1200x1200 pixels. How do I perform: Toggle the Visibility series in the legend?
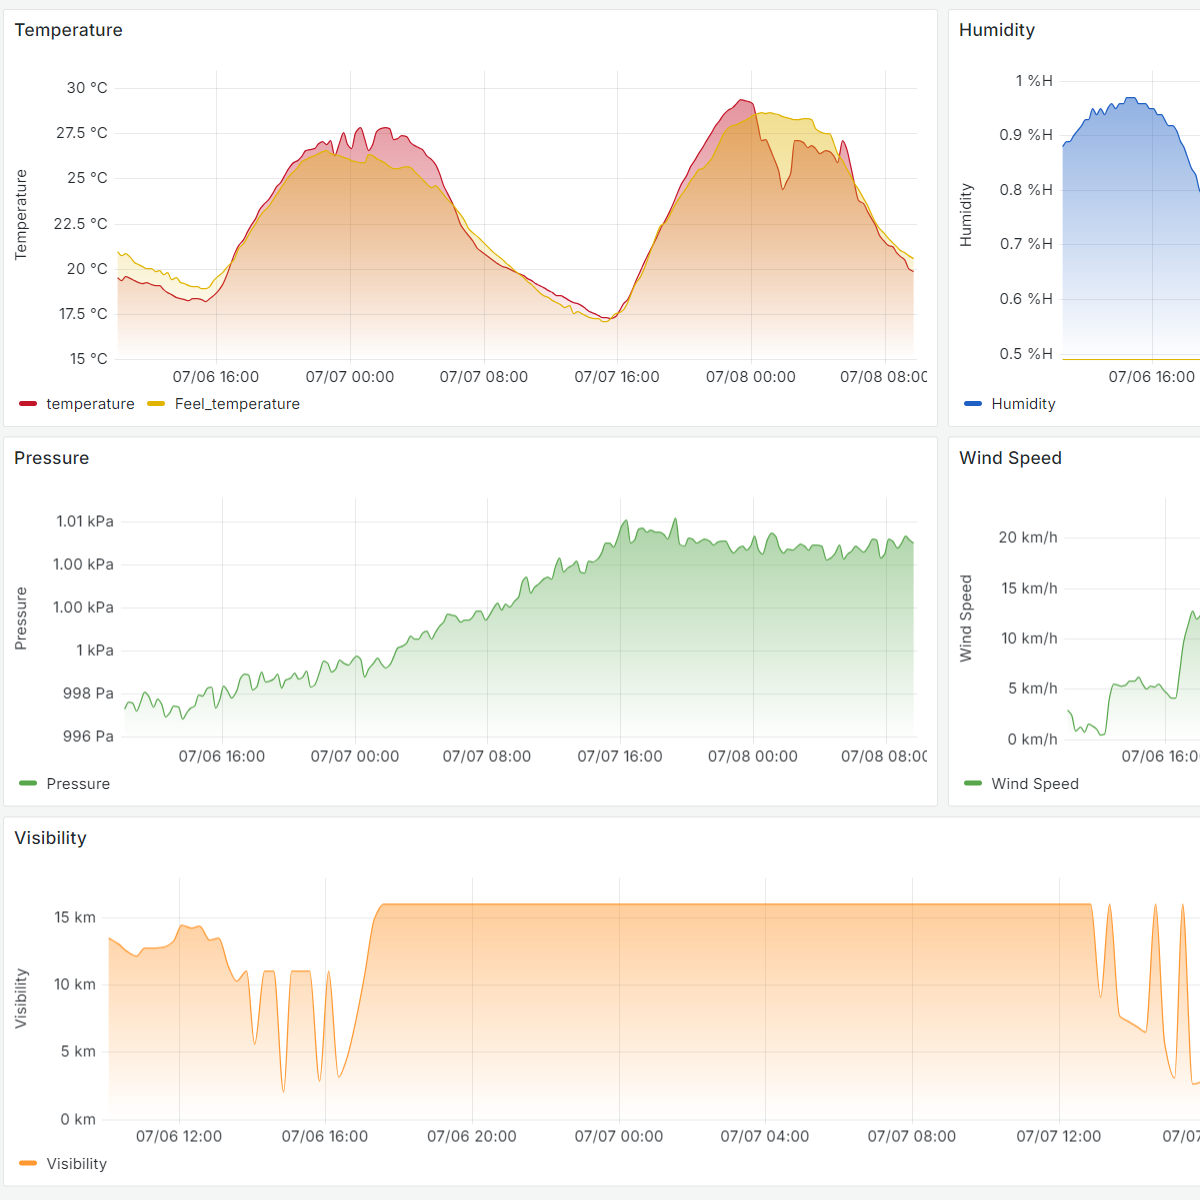click(77, 1164)
